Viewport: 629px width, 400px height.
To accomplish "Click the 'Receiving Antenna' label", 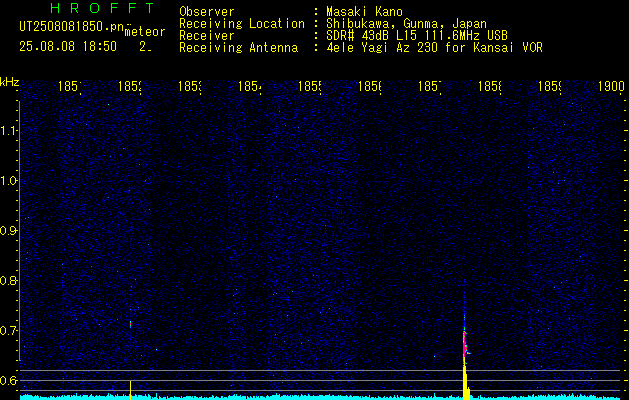I will pyautogui.click(x=238, y=48).
